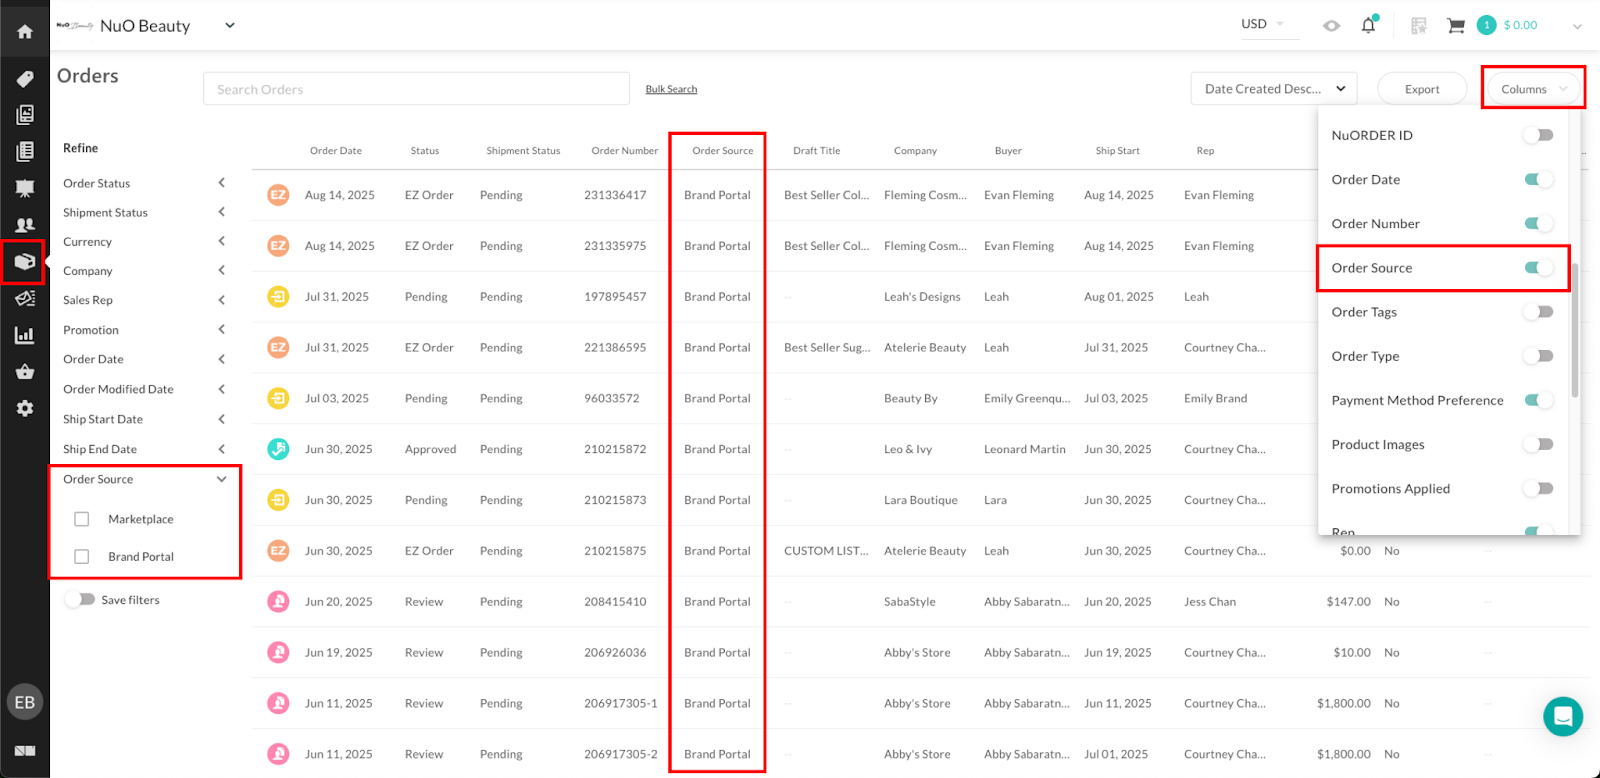The height and width of the screenshot is (778, 1600).
Task: Click the Export button
Action: click(x=1422, y=89)
